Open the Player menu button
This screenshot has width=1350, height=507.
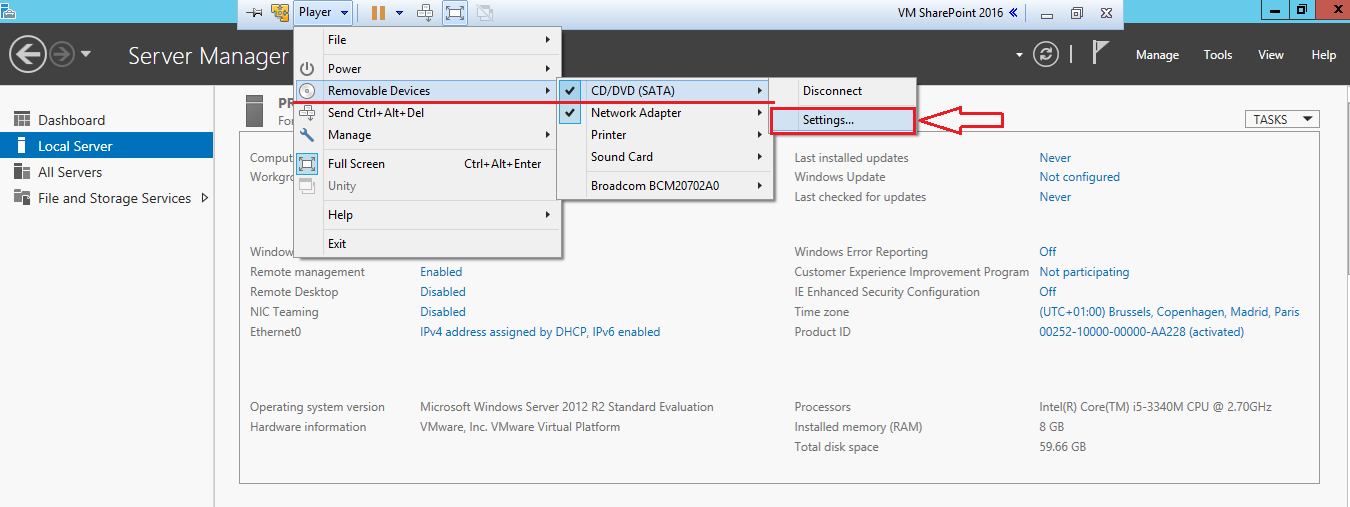[324, 13]
